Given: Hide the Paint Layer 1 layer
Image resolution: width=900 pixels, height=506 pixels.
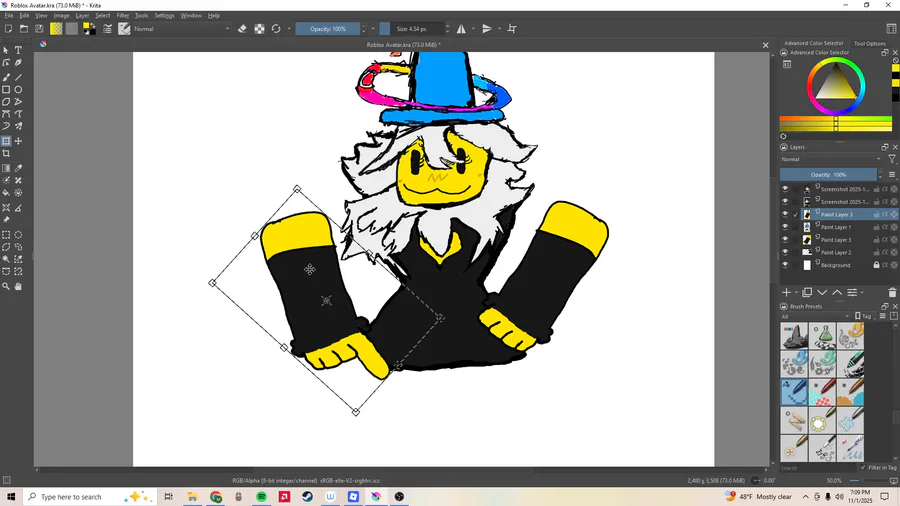Looking at the screenshot, I should tap(785, 227).
